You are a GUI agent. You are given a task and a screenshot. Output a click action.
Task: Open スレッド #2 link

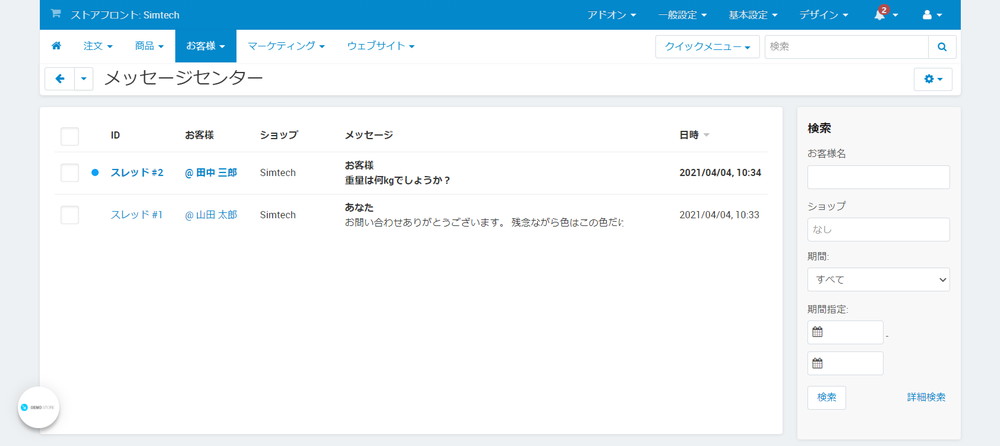coord(137,173)
